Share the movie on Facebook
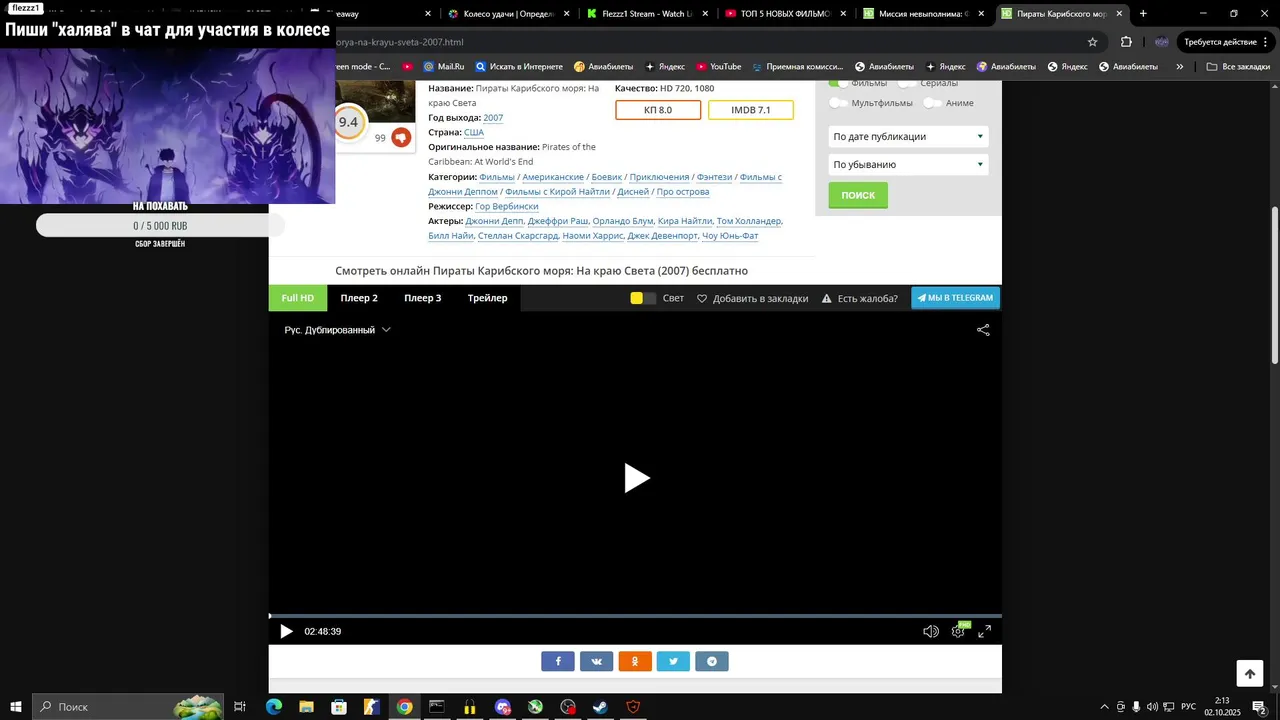This screenshot has width=1280, height=720. (x=558, y=661)
